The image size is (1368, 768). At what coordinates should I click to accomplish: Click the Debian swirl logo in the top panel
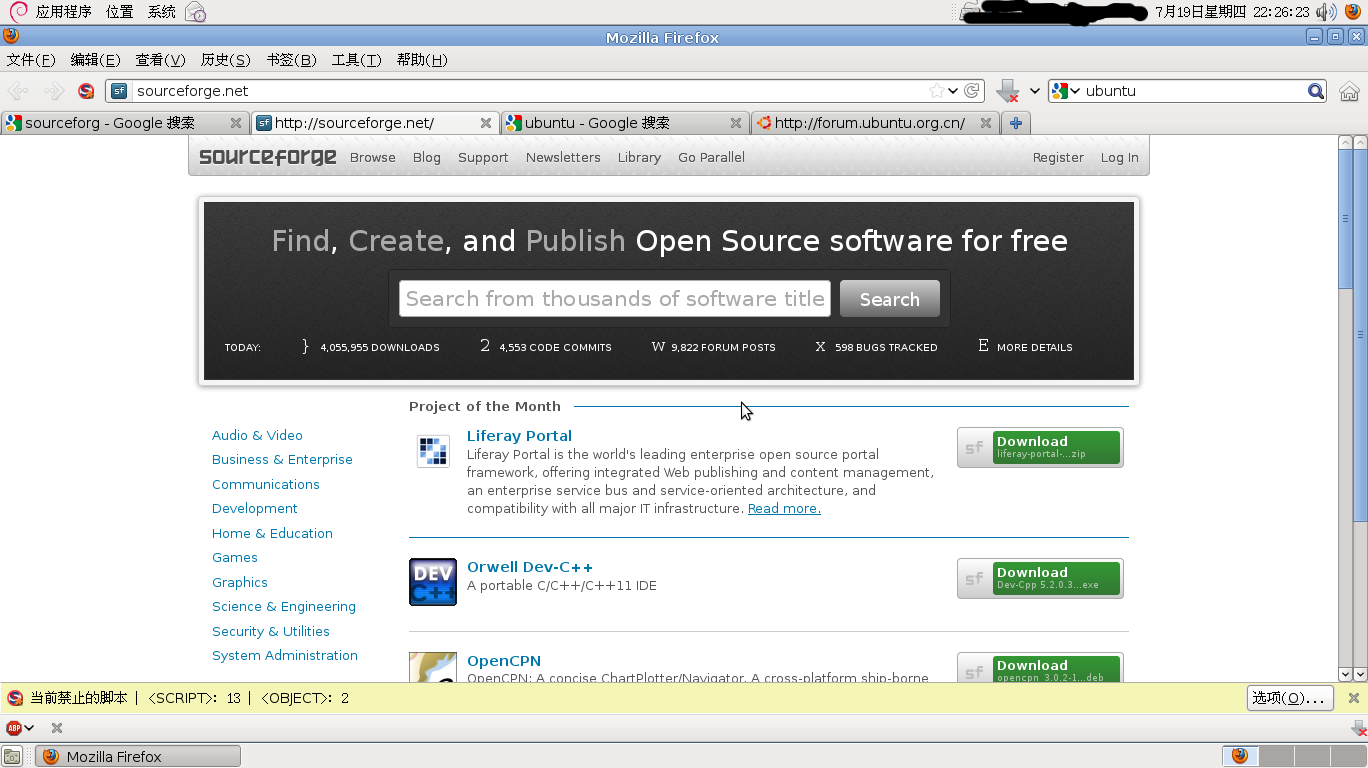point(18,12)
